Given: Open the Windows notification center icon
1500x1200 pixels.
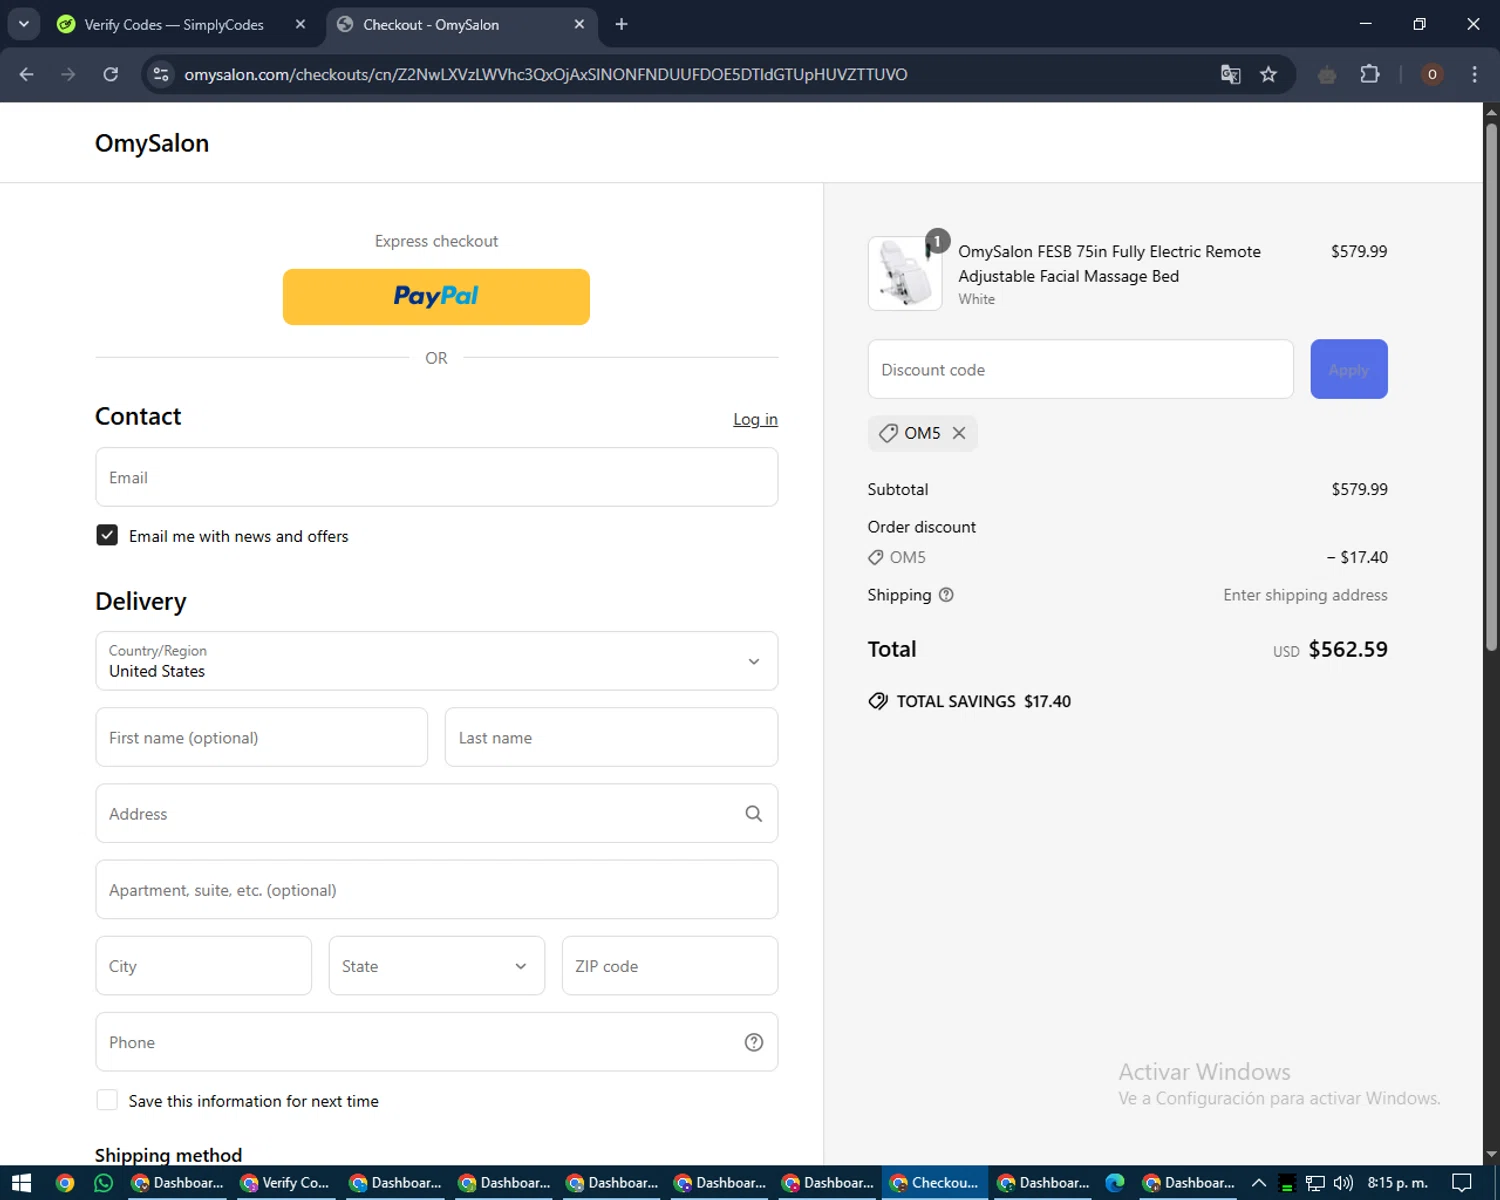Looking at the screenshot, I should click(1462, 1183).
